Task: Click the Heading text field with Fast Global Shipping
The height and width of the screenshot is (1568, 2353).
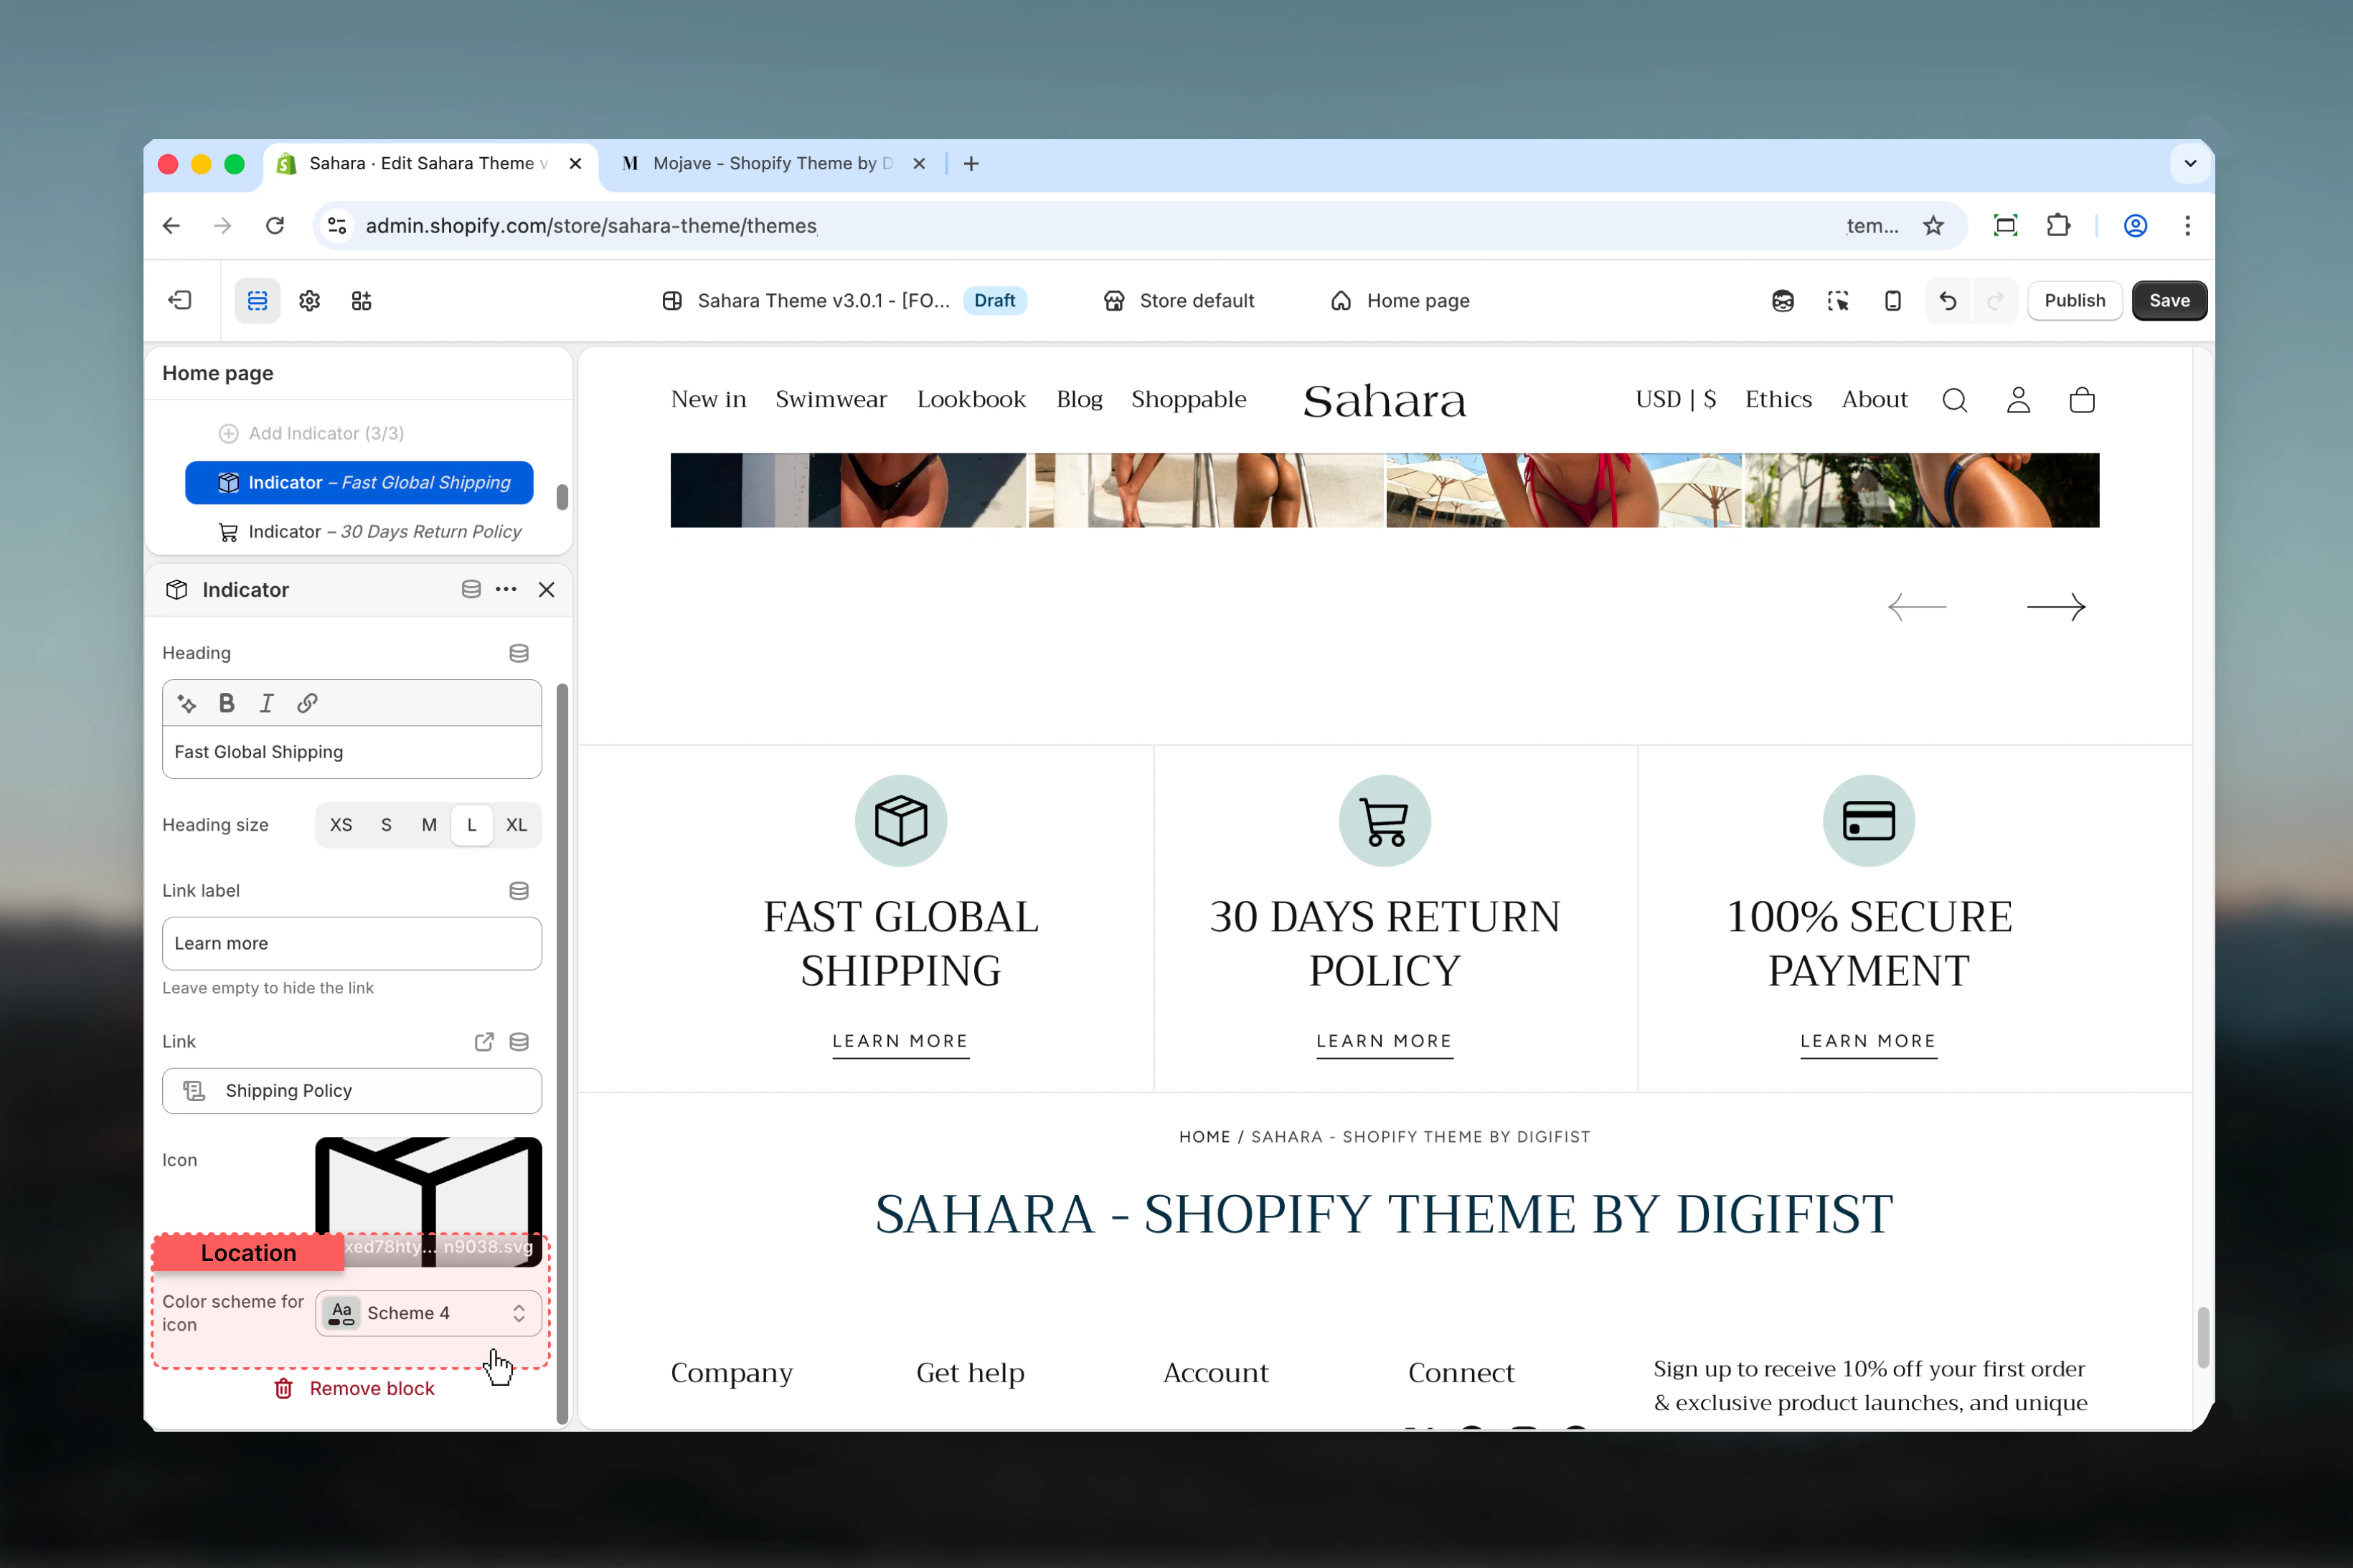Action: tap(352, 752)
